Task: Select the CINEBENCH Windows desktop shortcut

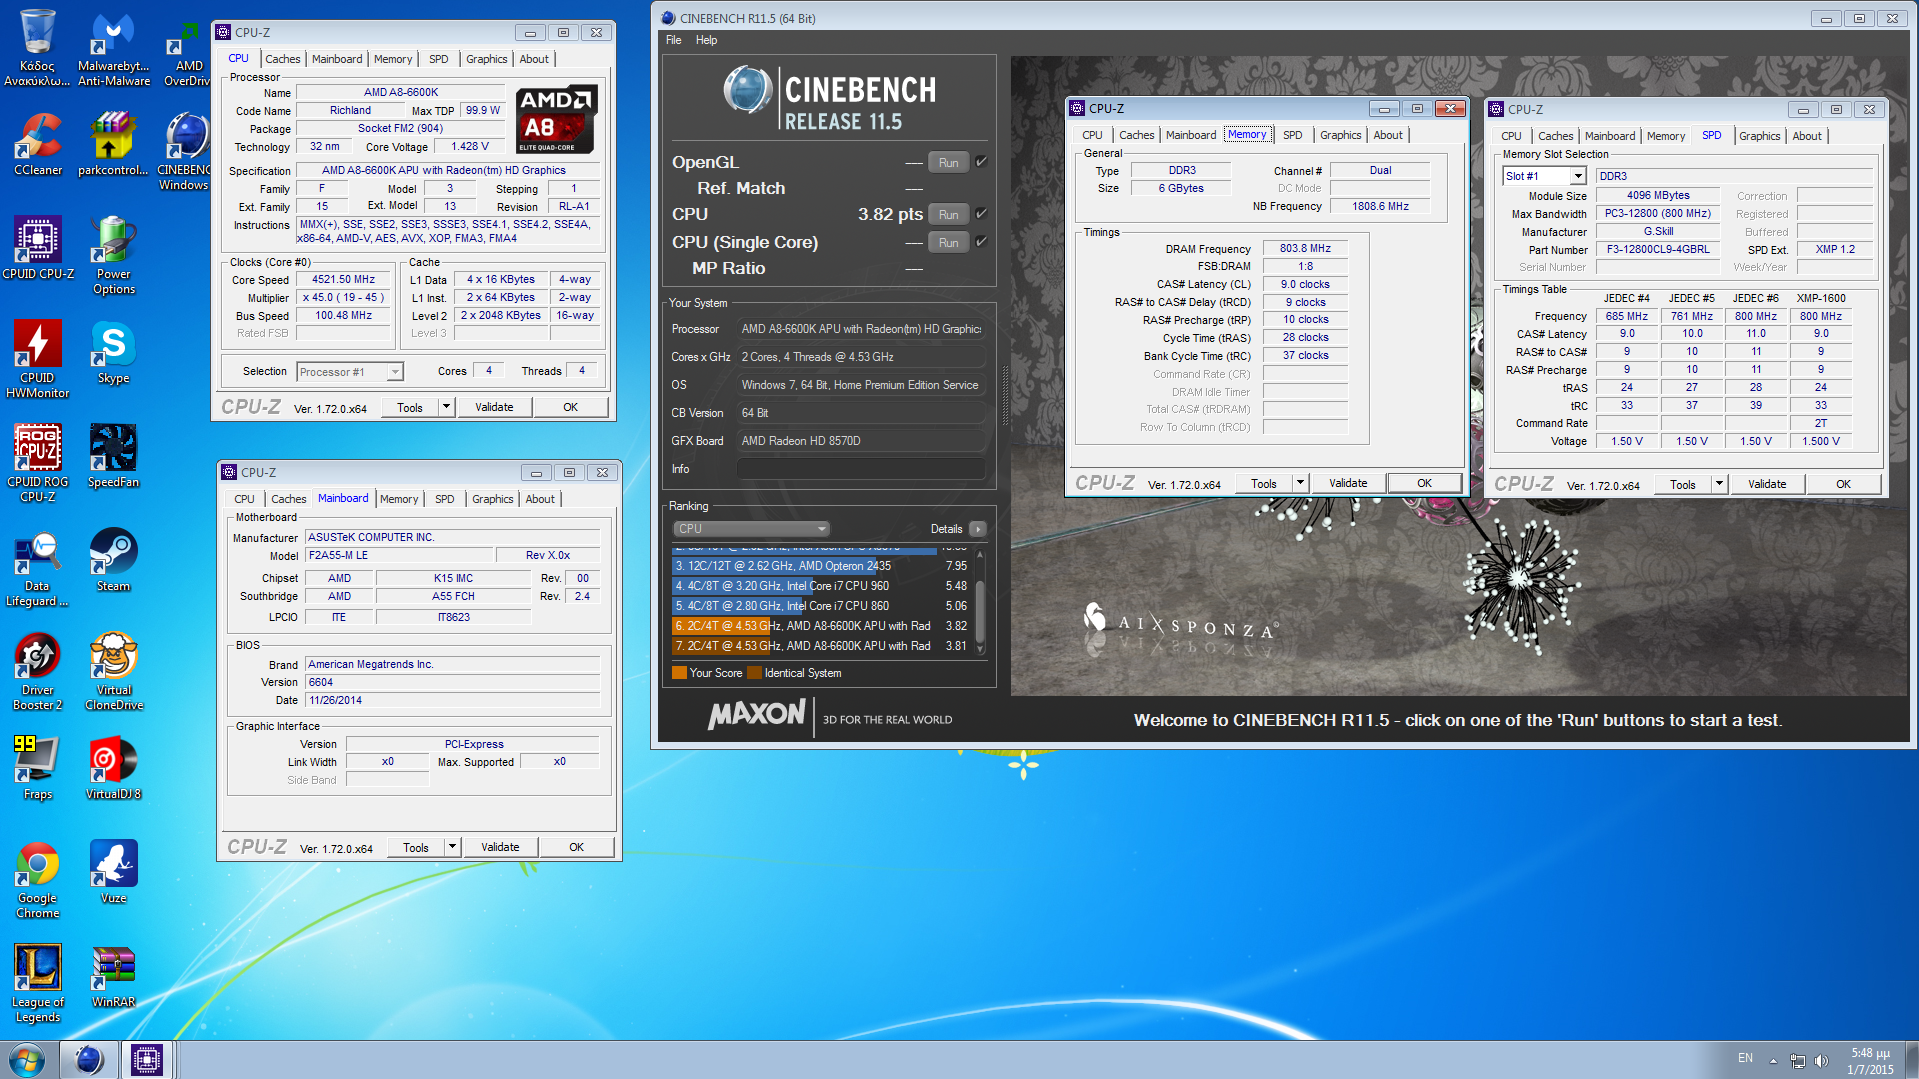Action: click(x=185, y=151)
